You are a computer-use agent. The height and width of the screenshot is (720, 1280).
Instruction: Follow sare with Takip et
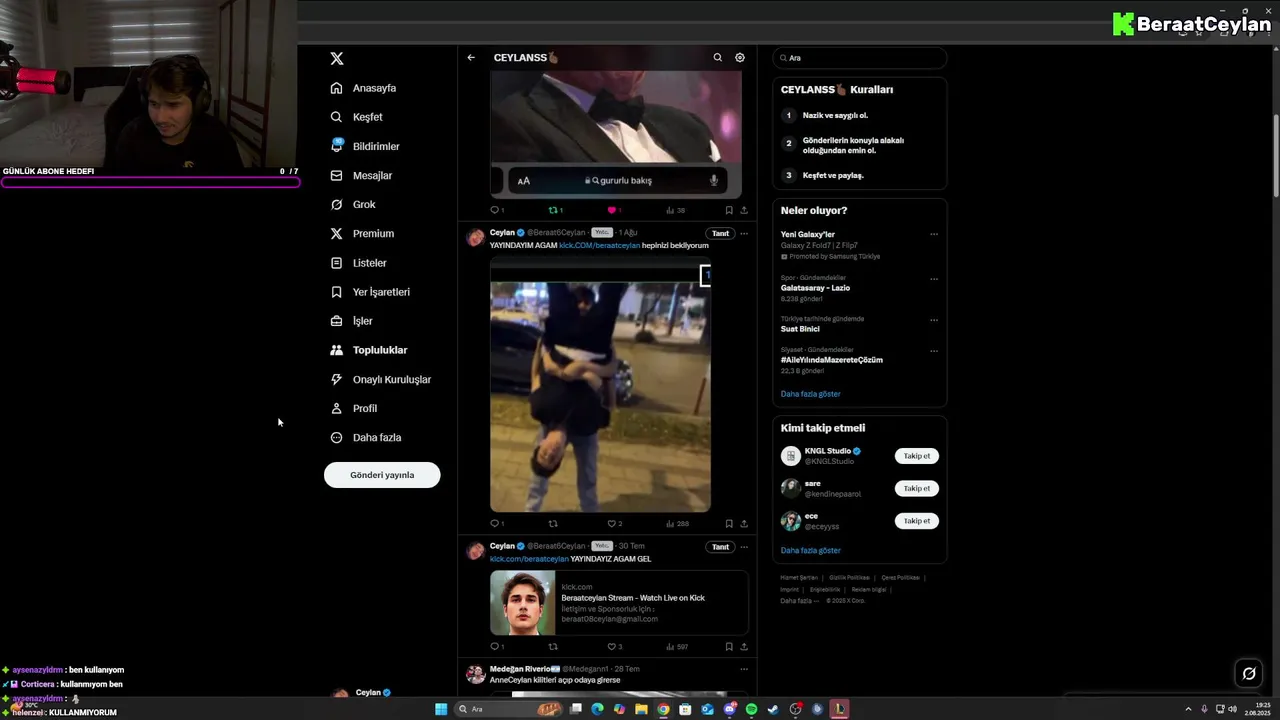coord(917,488)
